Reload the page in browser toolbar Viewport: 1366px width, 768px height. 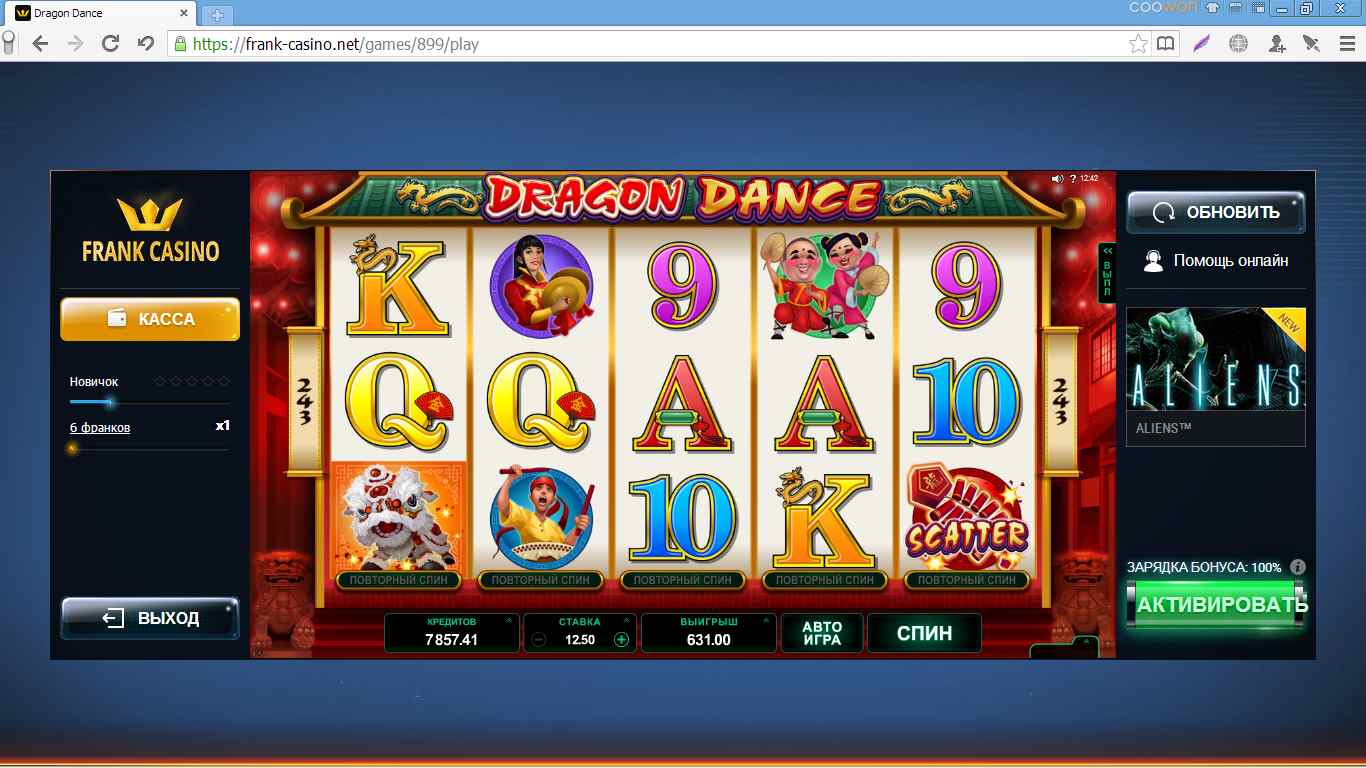pyautogui.click(x=111, y=43)
